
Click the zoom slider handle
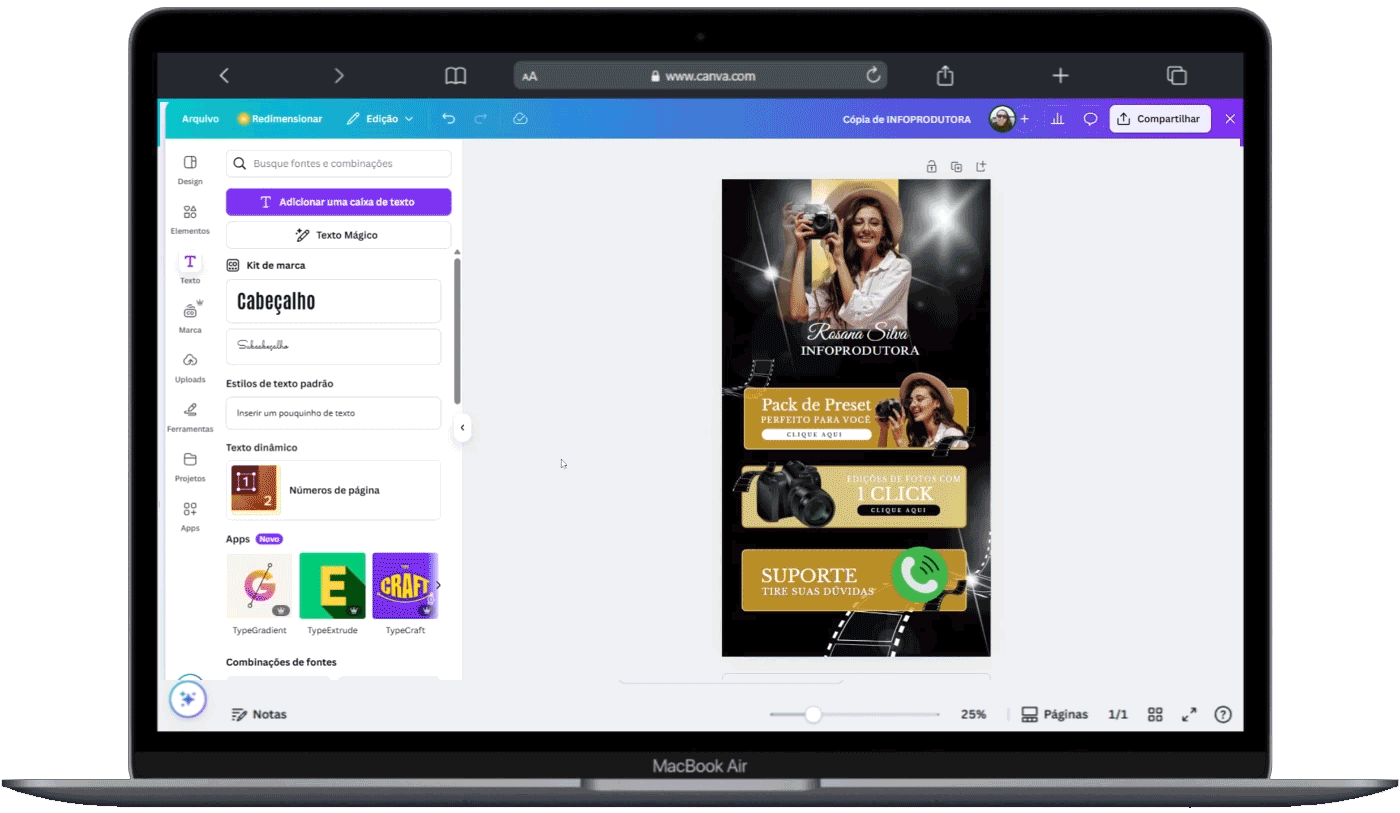[x=813, y=714]
